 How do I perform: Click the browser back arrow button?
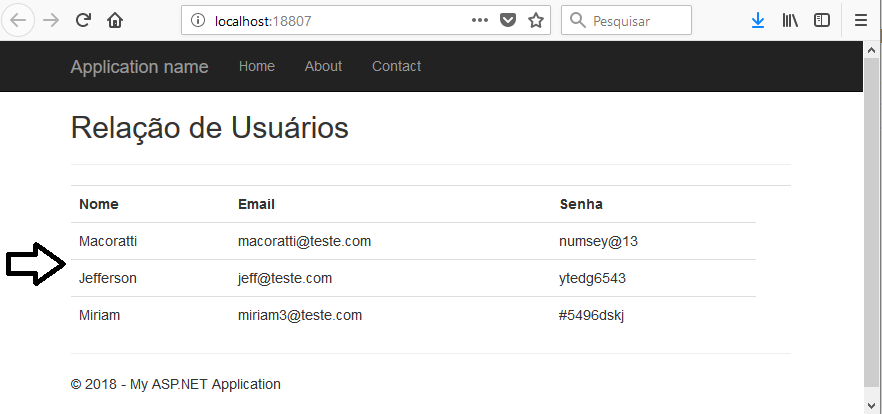coord(18,21)
